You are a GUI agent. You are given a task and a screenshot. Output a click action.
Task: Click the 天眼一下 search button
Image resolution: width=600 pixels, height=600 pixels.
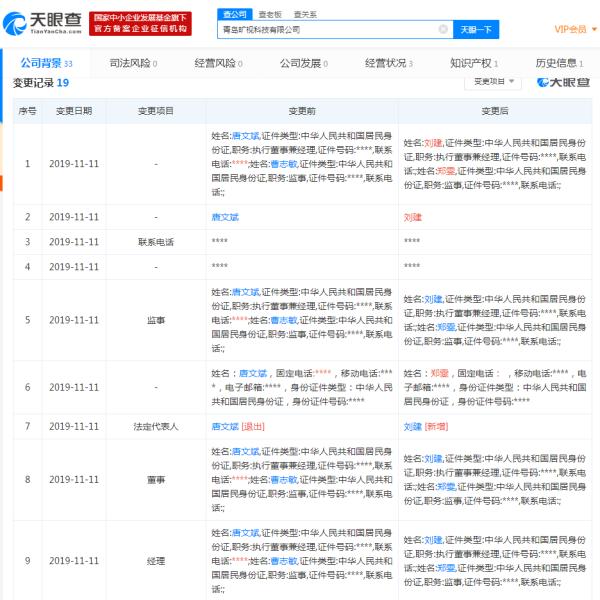tap(476, 29)
